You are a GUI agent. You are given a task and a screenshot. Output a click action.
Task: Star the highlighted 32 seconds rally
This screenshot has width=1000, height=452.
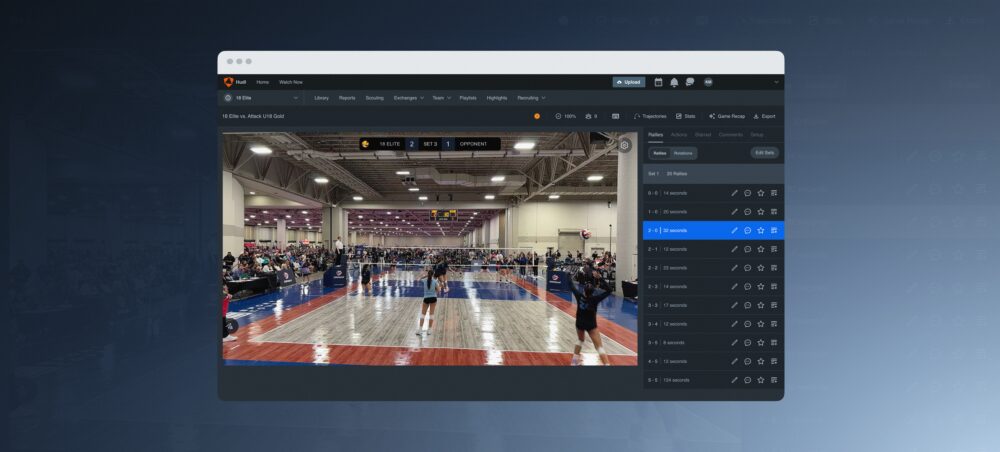point(760,230)
